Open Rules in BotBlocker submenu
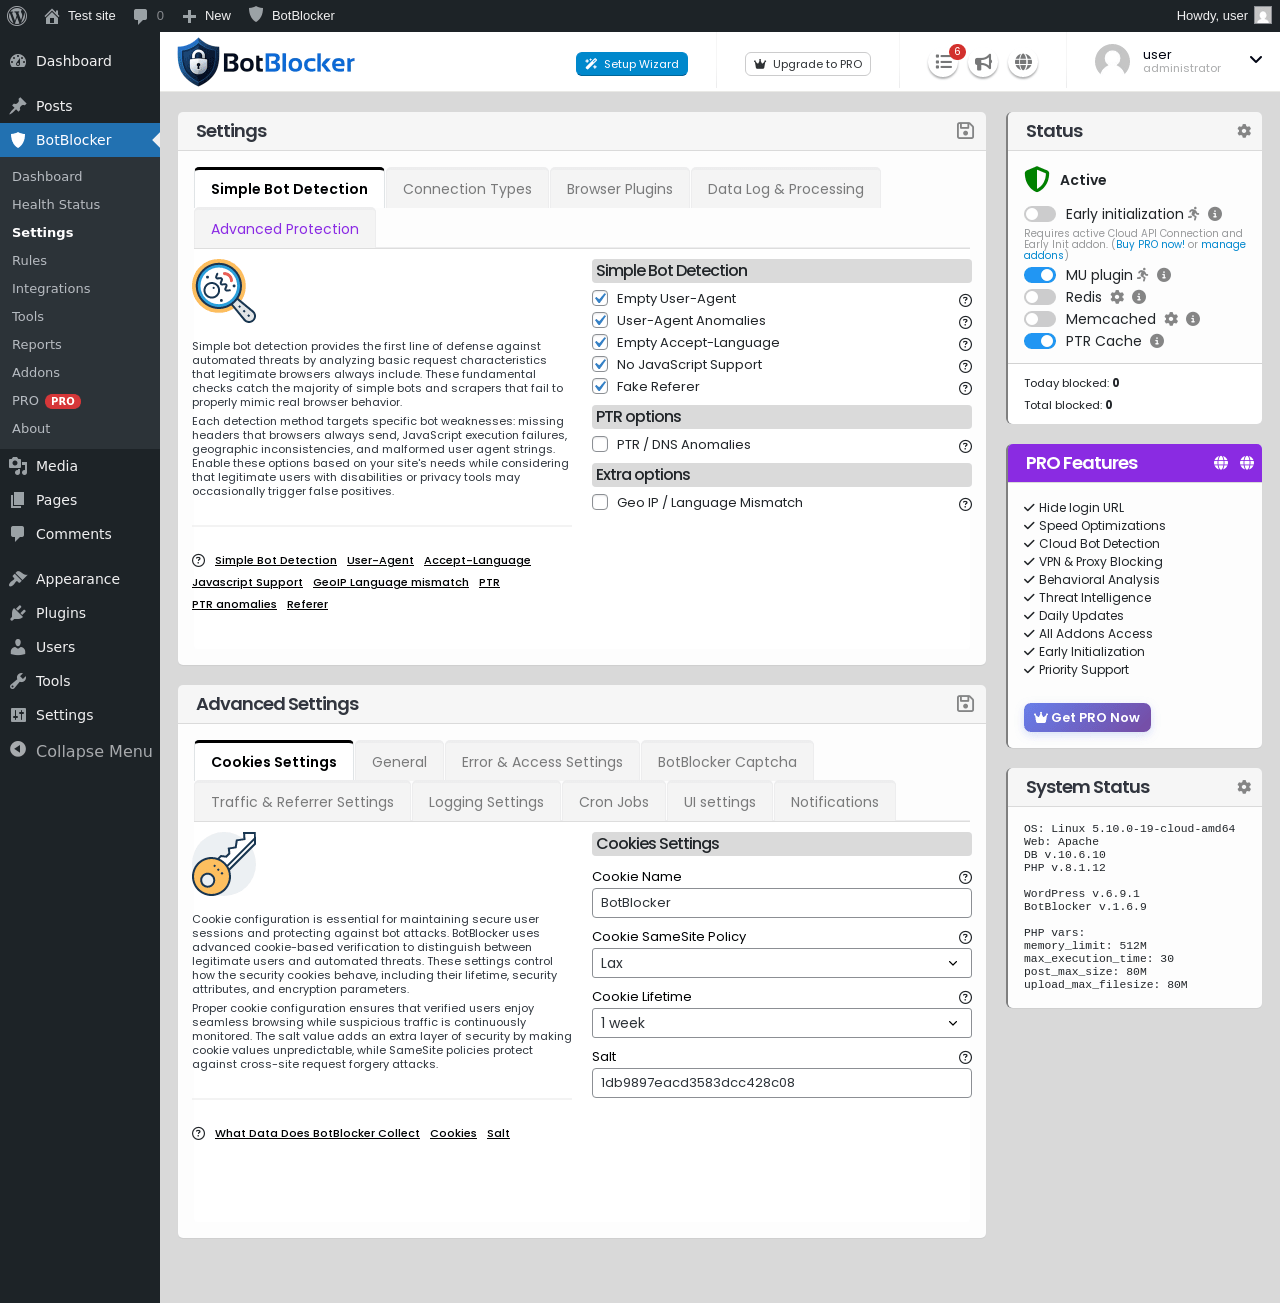 (x=30, y=260)
